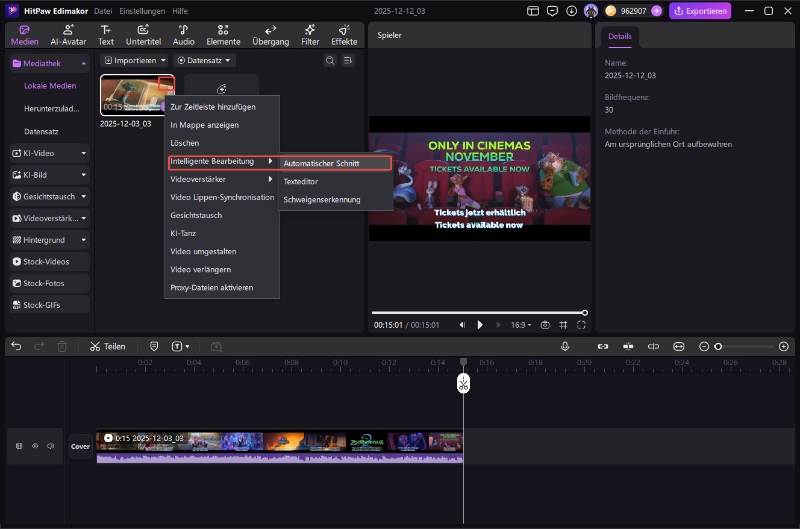
Task: Select KI-Tanz in the context menu
Action: [x=222, y=233]
